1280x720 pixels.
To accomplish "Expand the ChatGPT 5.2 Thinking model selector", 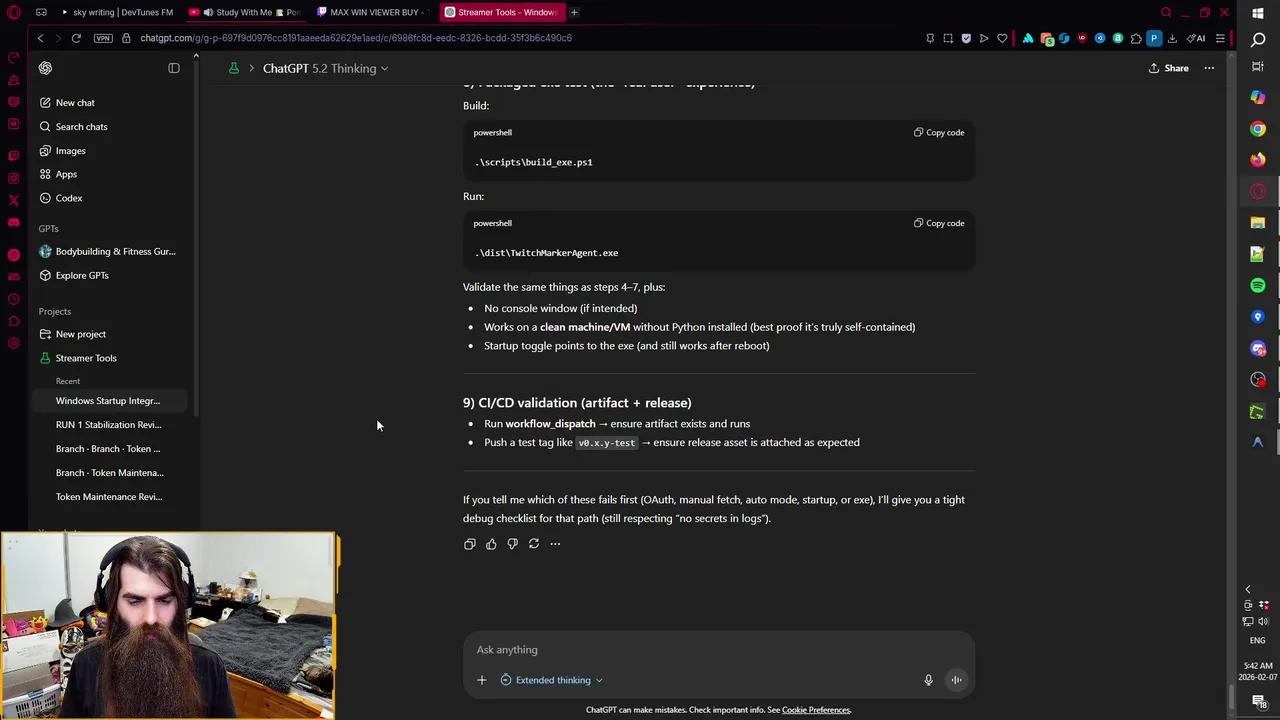I will pyautogui.click(x=325, y=68).
